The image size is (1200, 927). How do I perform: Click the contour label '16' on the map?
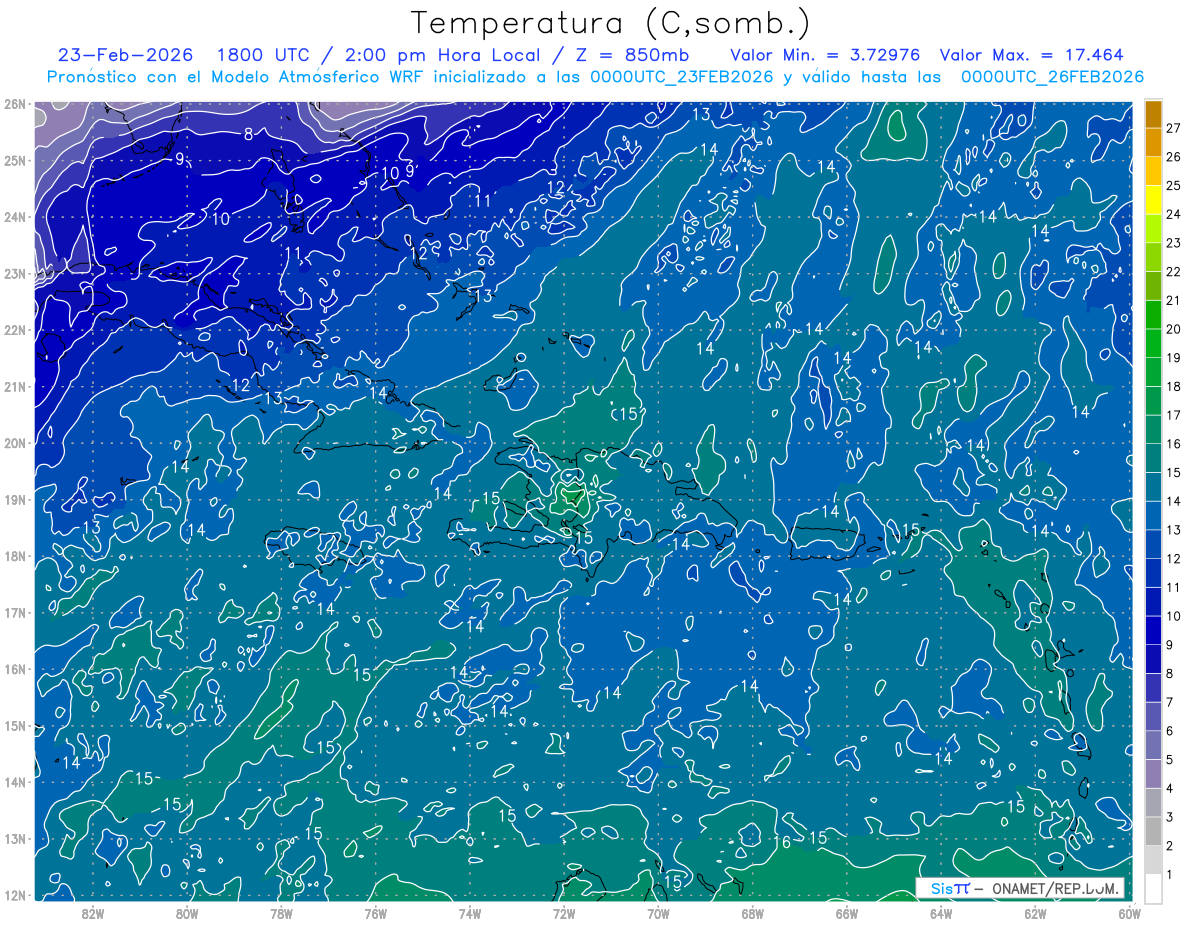click(x=783, y=842)
